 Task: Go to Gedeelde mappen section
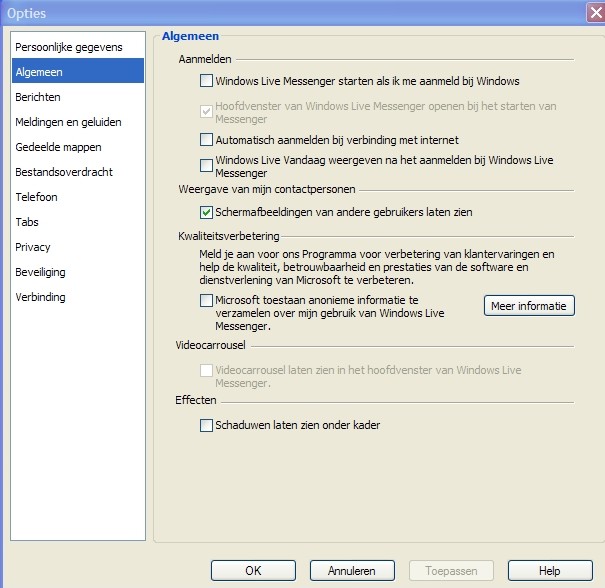[78, 147]
